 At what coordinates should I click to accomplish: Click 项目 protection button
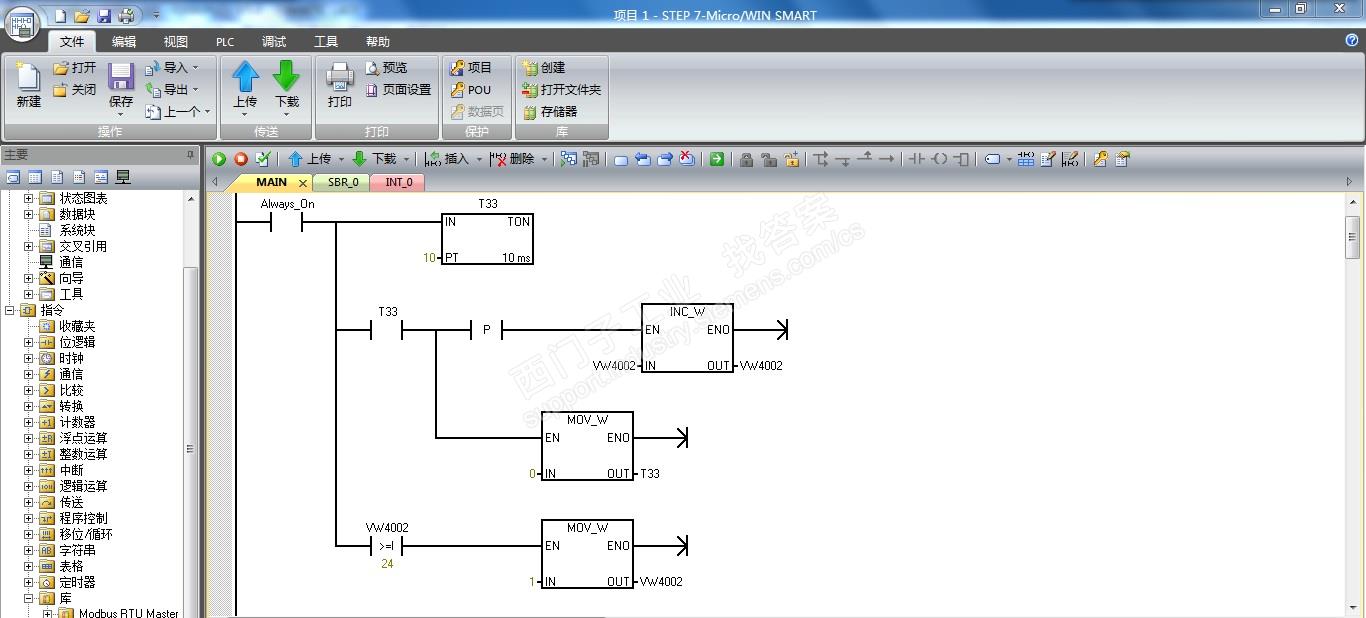coord(471,68)
